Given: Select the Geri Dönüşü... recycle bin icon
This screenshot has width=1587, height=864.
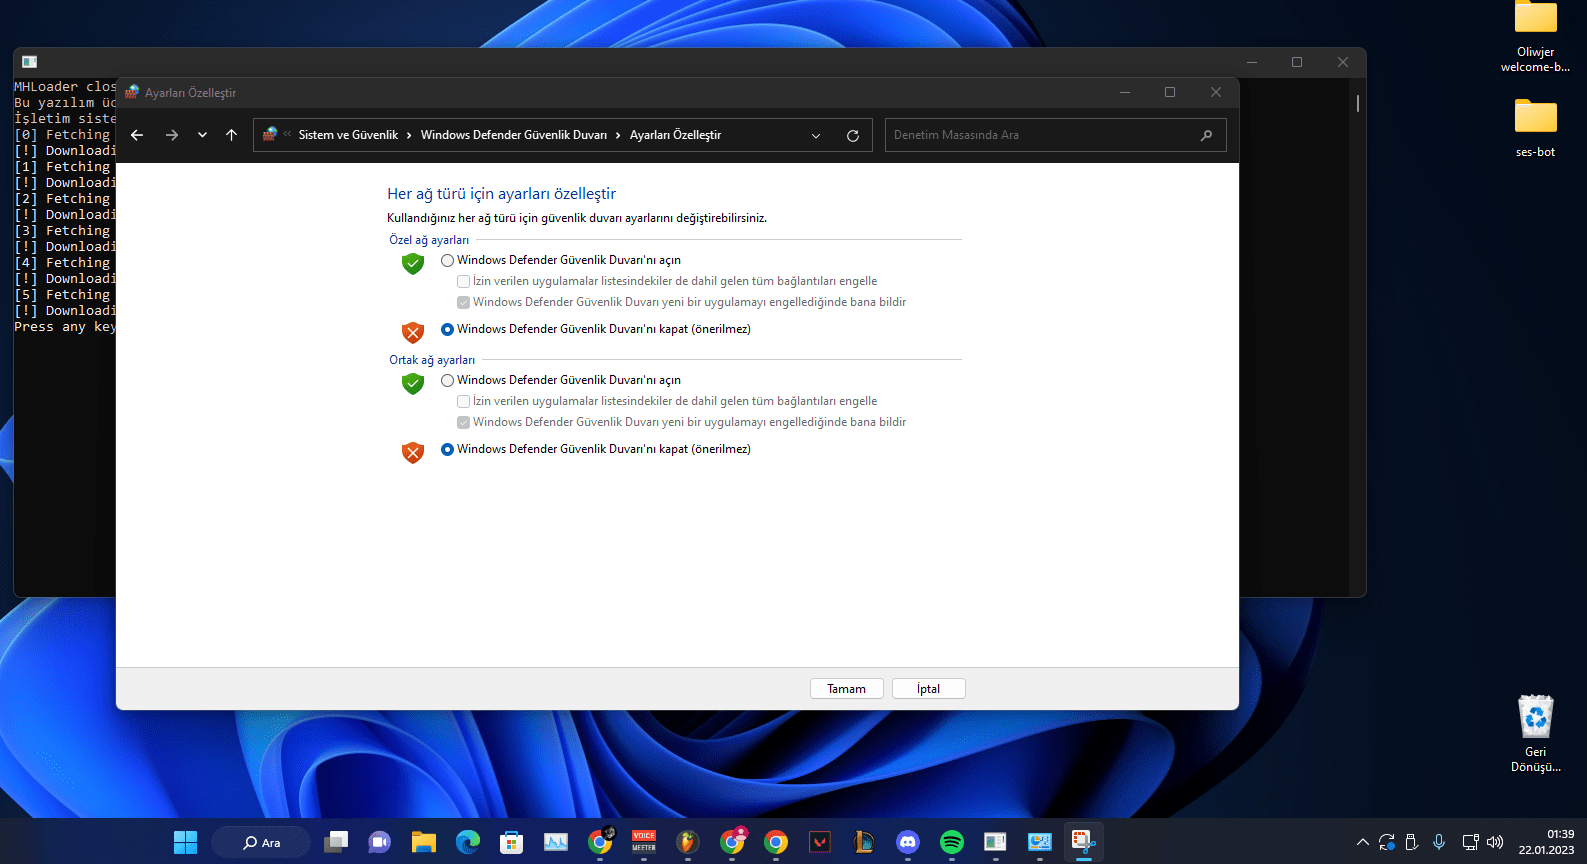Looking at the screenshot, I should [x=1536, y=734].
